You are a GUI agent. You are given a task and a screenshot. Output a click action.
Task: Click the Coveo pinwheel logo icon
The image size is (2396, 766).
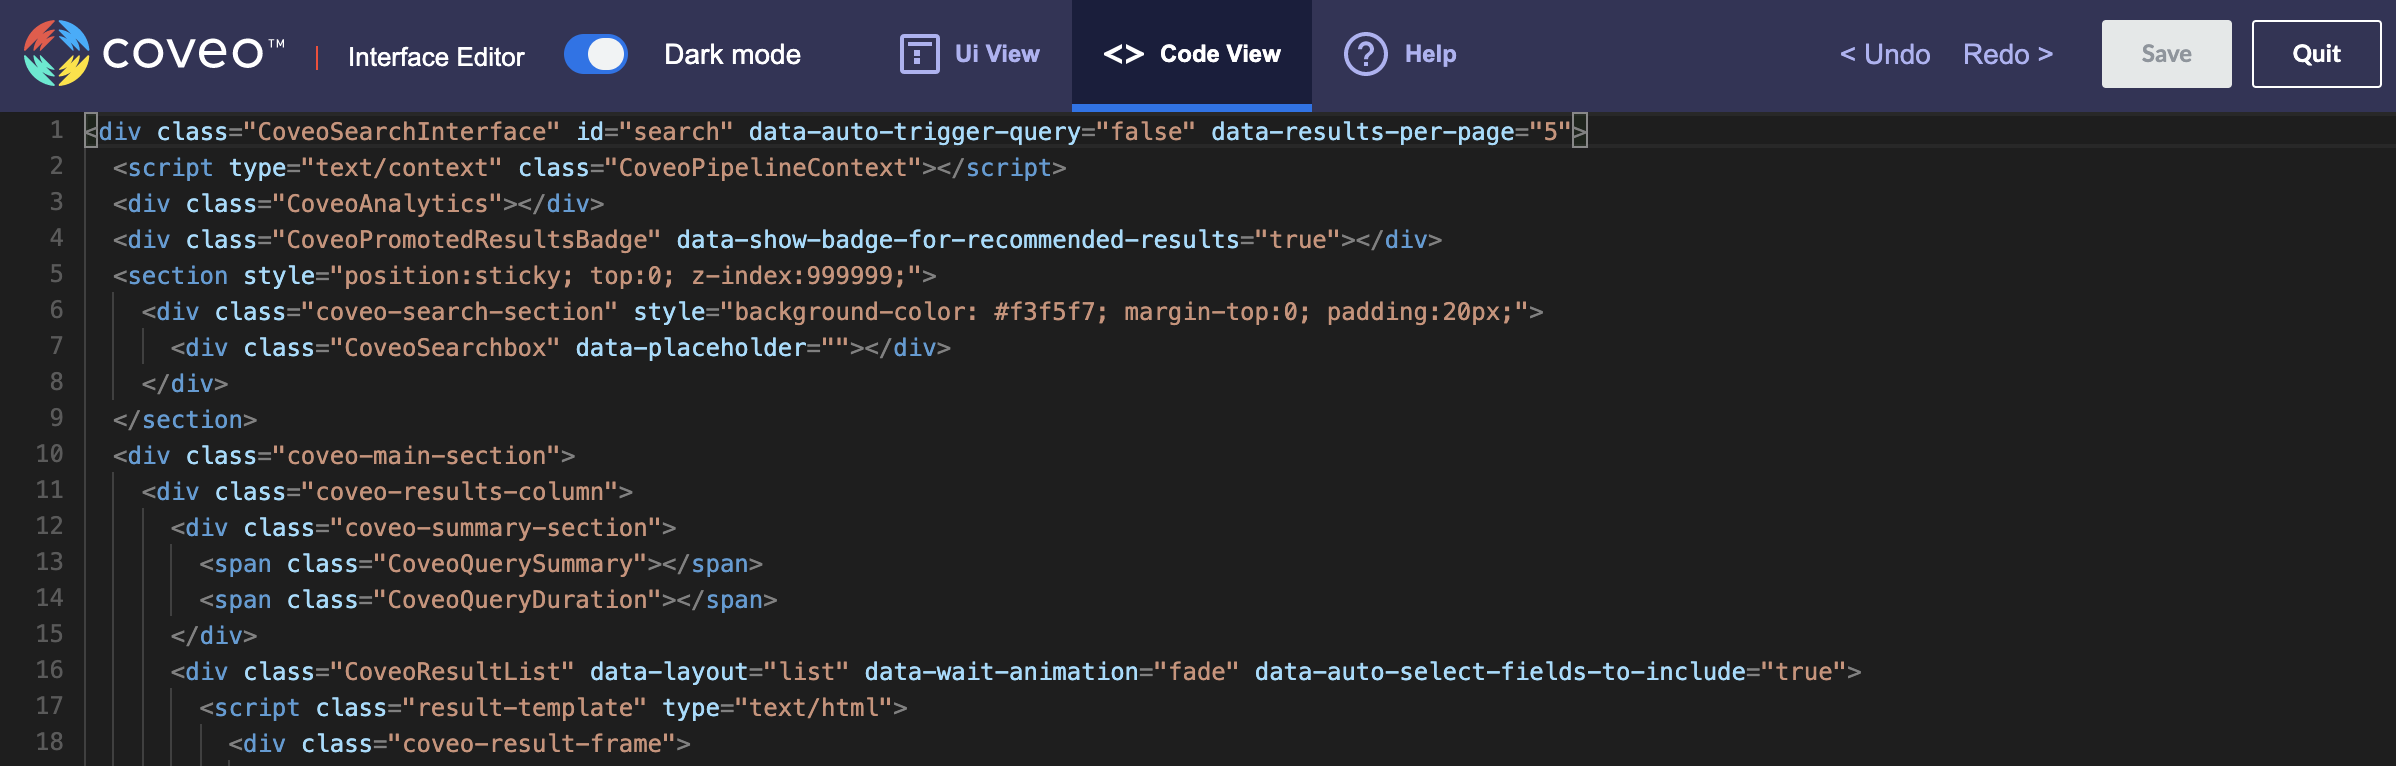click(56, 54)
